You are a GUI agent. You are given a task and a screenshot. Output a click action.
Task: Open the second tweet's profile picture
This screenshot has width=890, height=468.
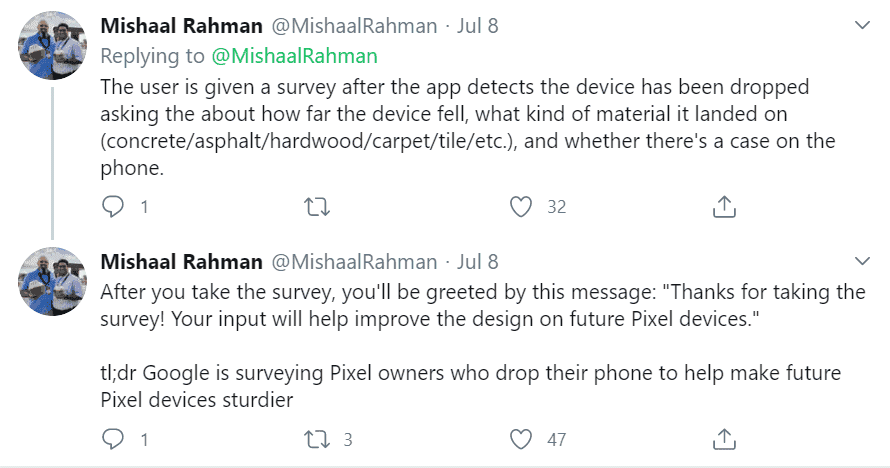[52, 281]
